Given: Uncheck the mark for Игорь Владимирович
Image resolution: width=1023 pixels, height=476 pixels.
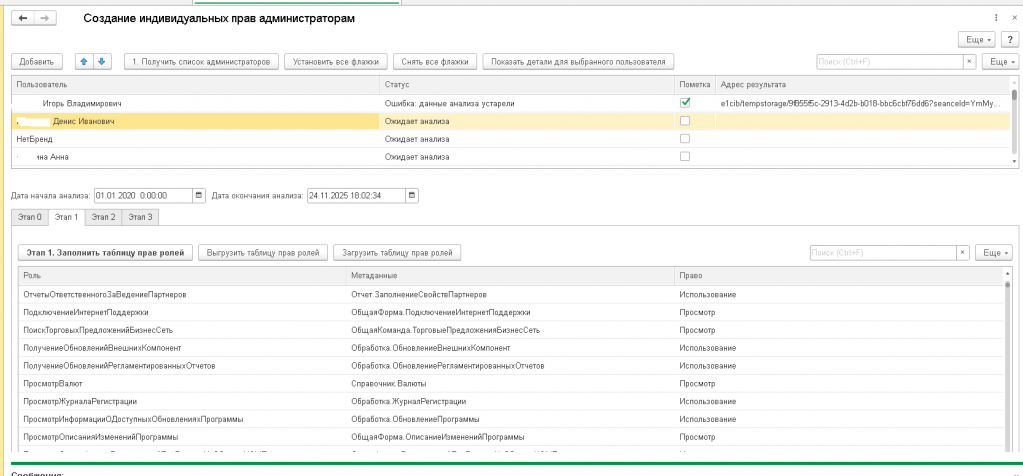Looking at the screenshot, I should tap(685, 103).
